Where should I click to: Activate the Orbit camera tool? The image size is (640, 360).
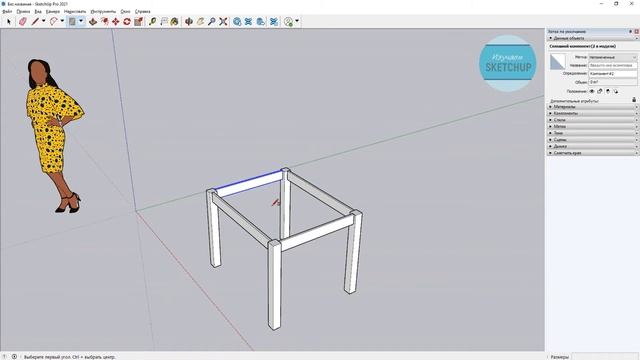[189, 22]
